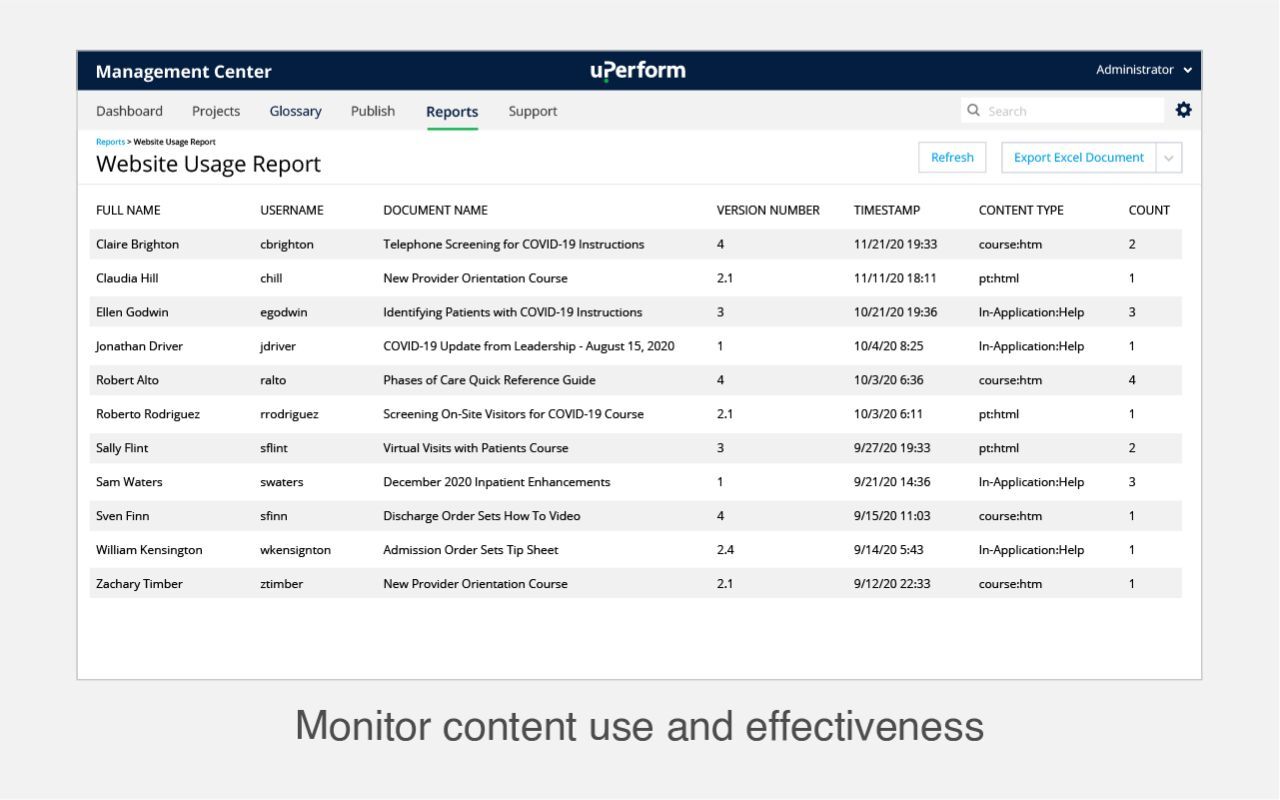
Task: Open Admission Order Sets Tip Sheet
Action: pyautogui.click(x=471, y=550)
